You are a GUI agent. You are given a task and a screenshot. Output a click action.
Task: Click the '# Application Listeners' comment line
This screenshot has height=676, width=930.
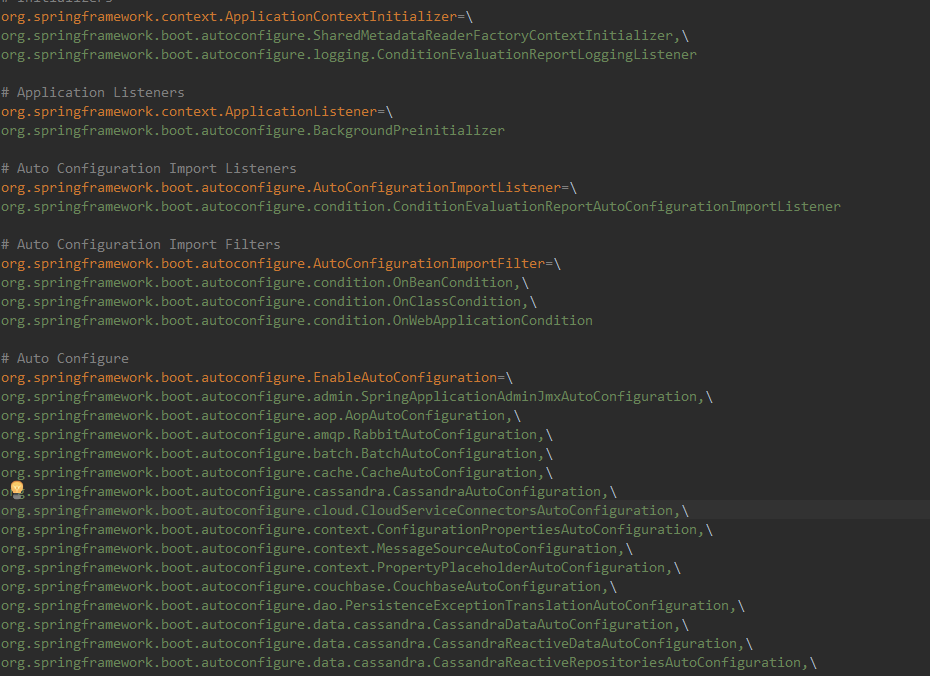92,92
